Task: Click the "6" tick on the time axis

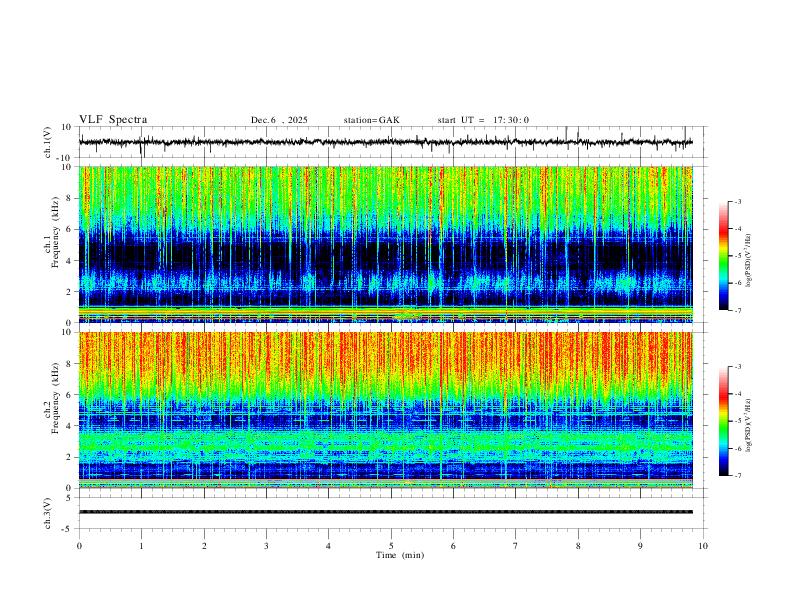Action: coord(453,546)
